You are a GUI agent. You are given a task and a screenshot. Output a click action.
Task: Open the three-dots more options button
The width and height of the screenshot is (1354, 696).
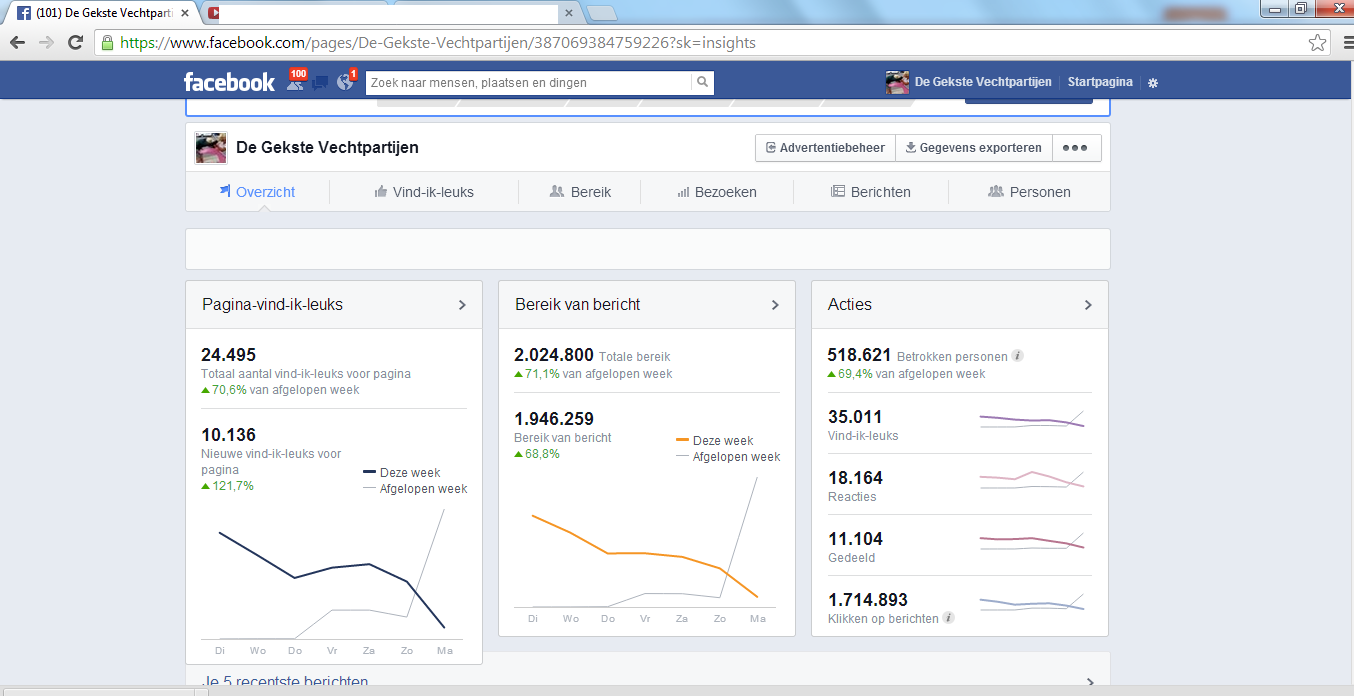[x=1075, y=148]
